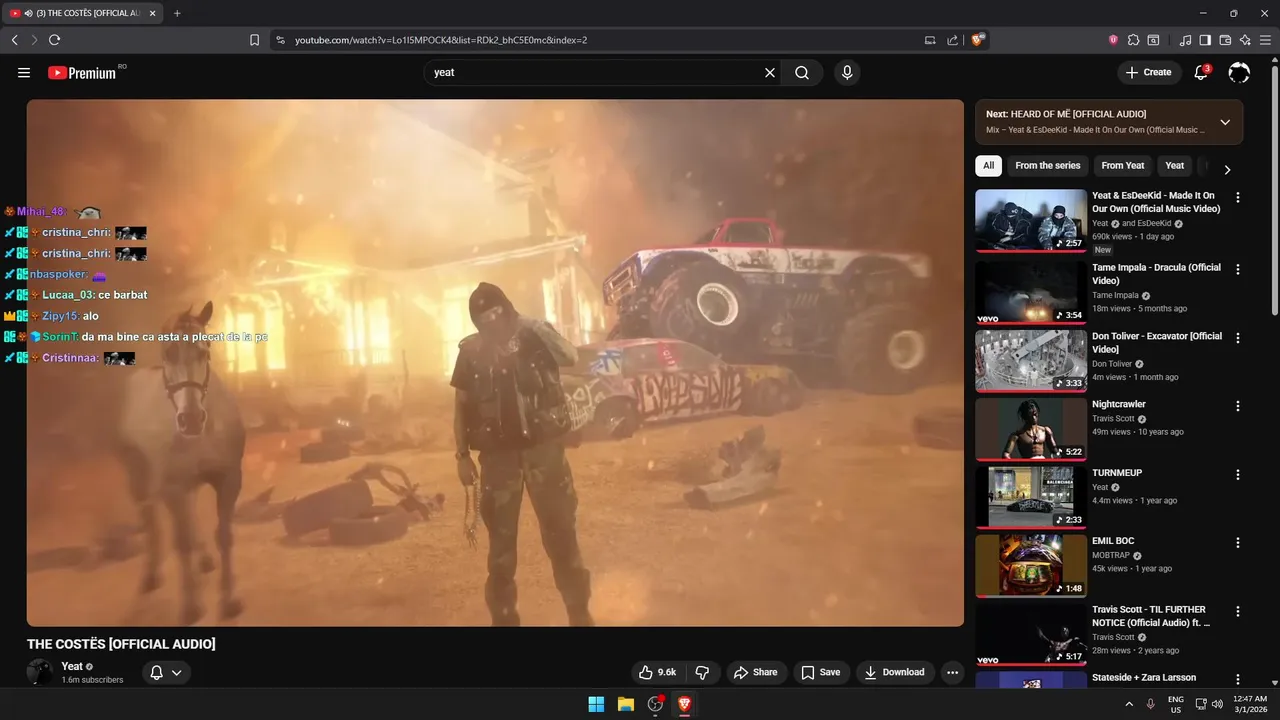Click the address bar URL
This screenshot has height=720, width=1280.
tap(441, 40)
